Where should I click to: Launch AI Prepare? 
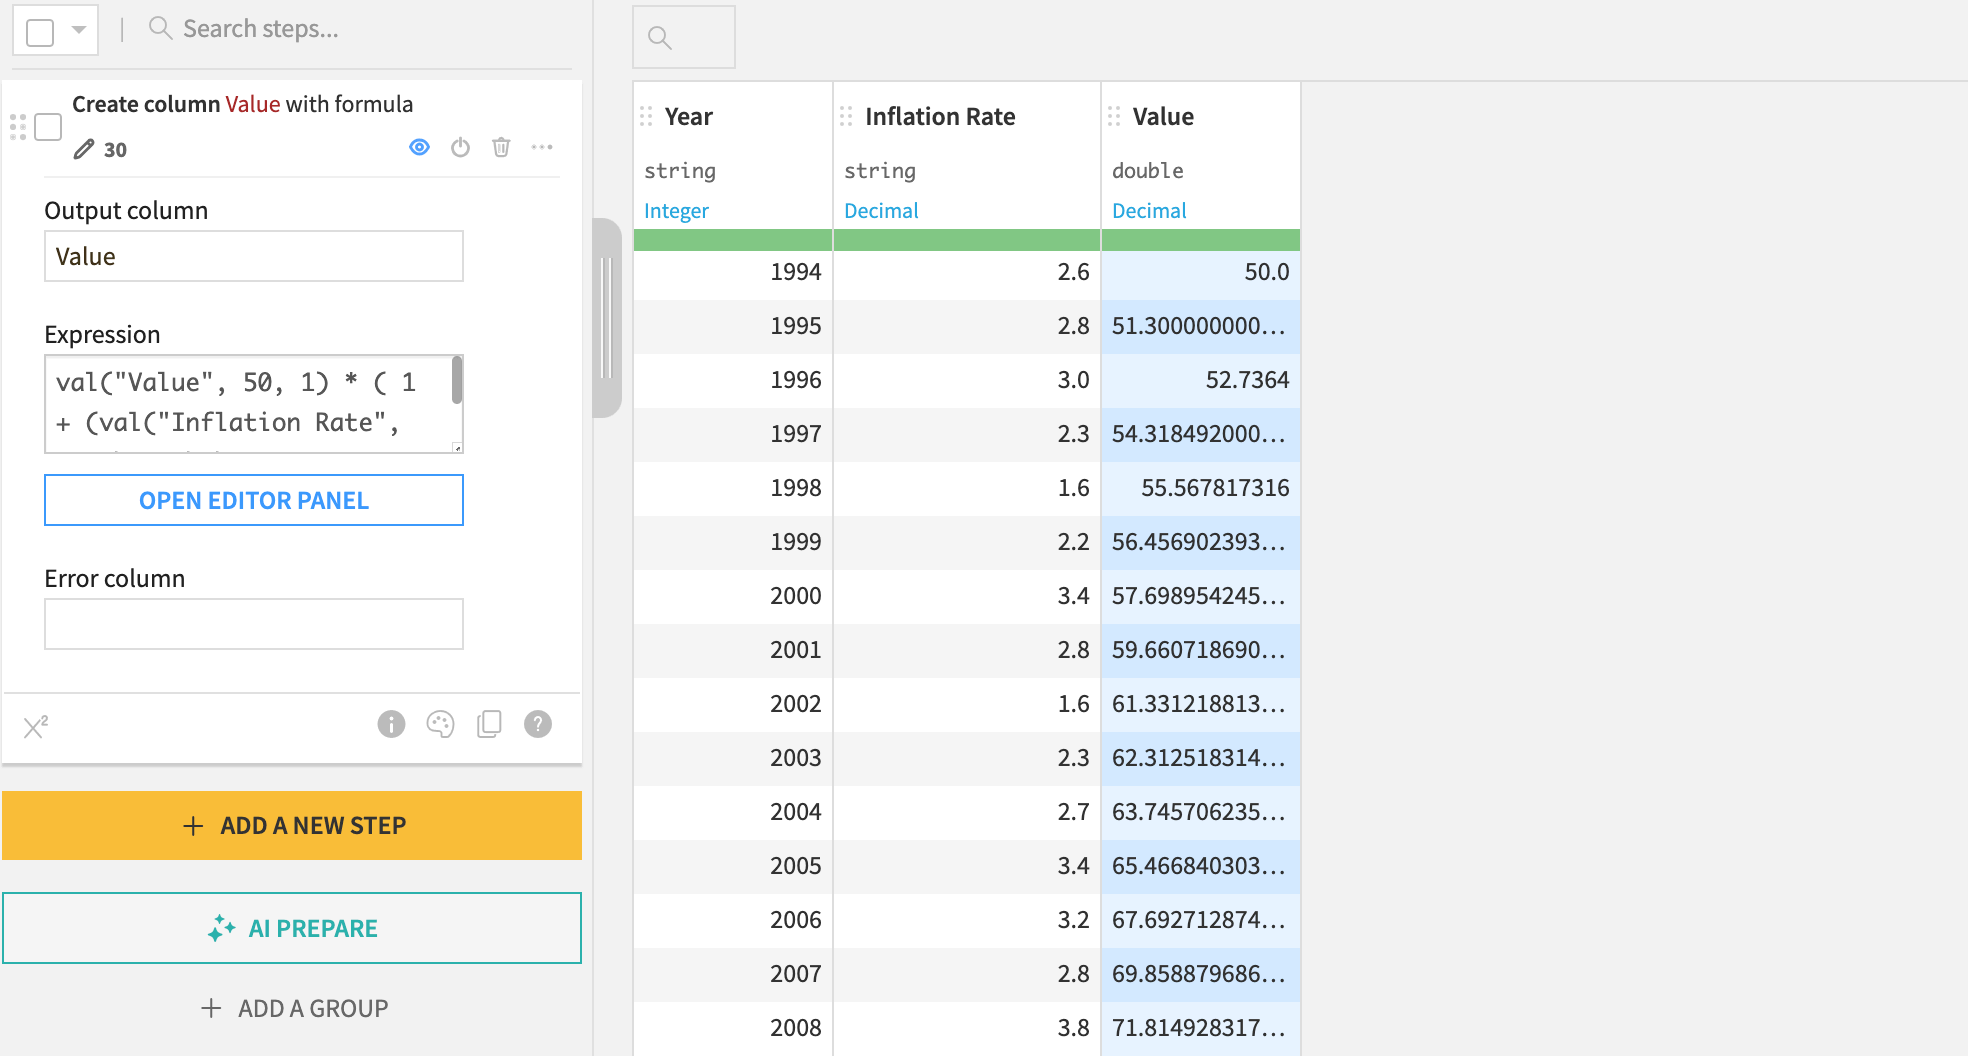tap(292, 928)
